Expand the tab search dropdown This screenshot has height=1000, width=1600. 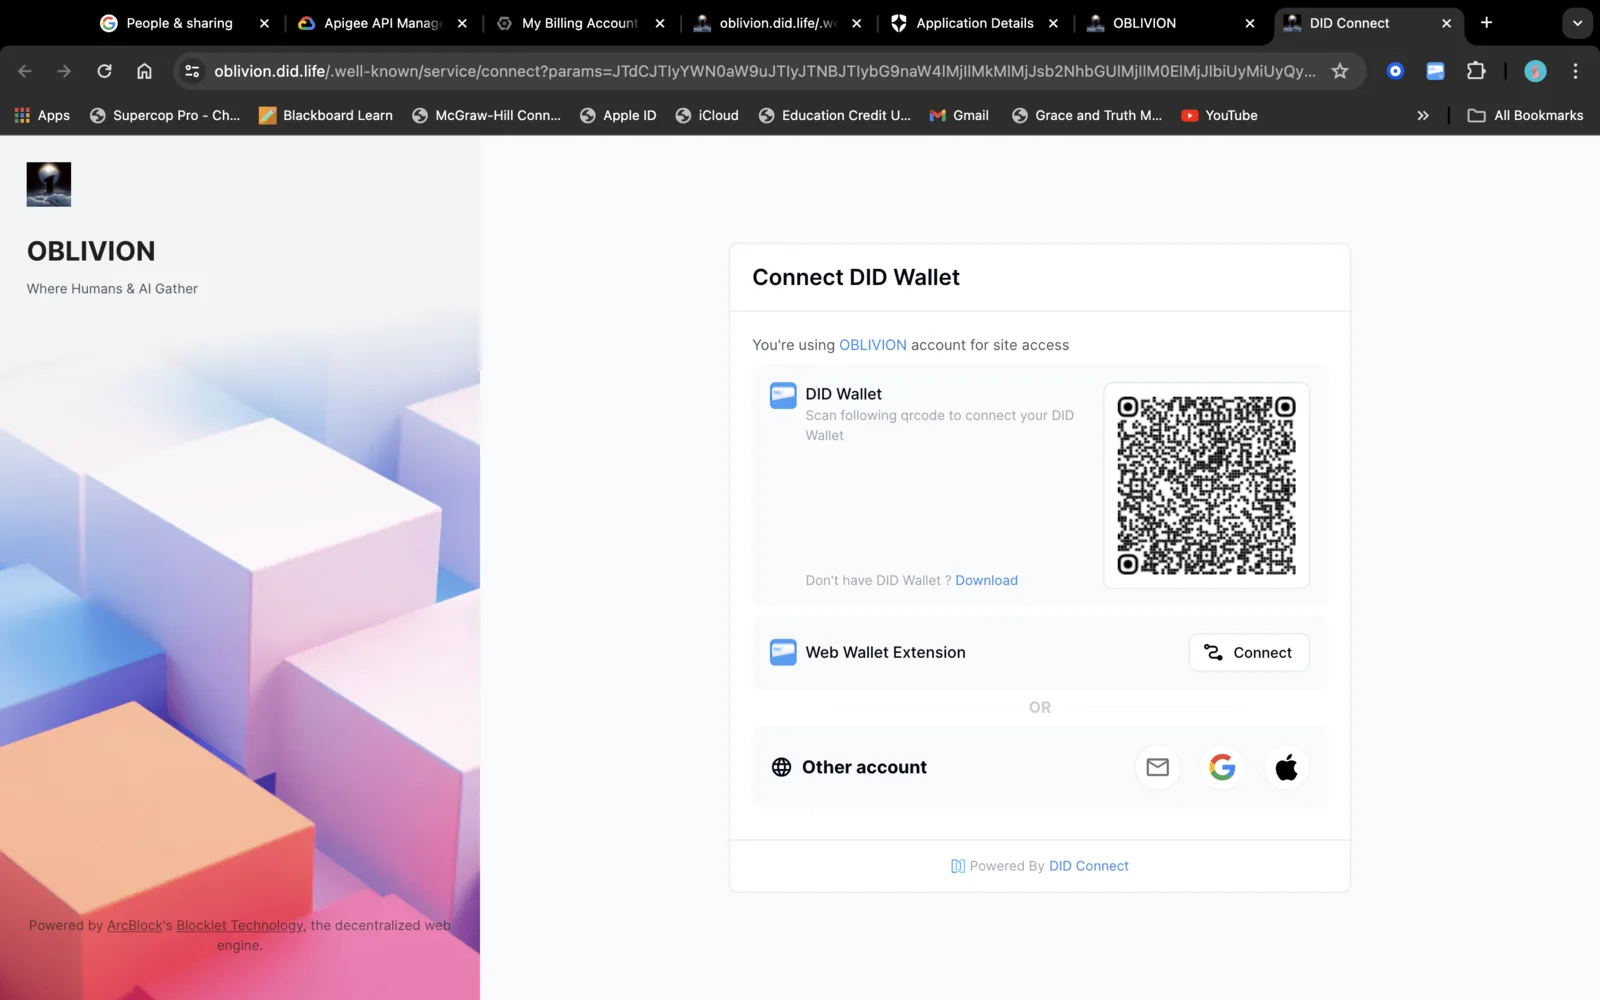point(1577,23)
